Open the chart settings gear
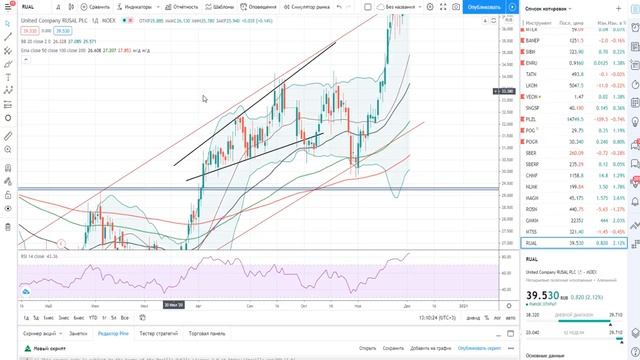640x360 pixels. 430,7
